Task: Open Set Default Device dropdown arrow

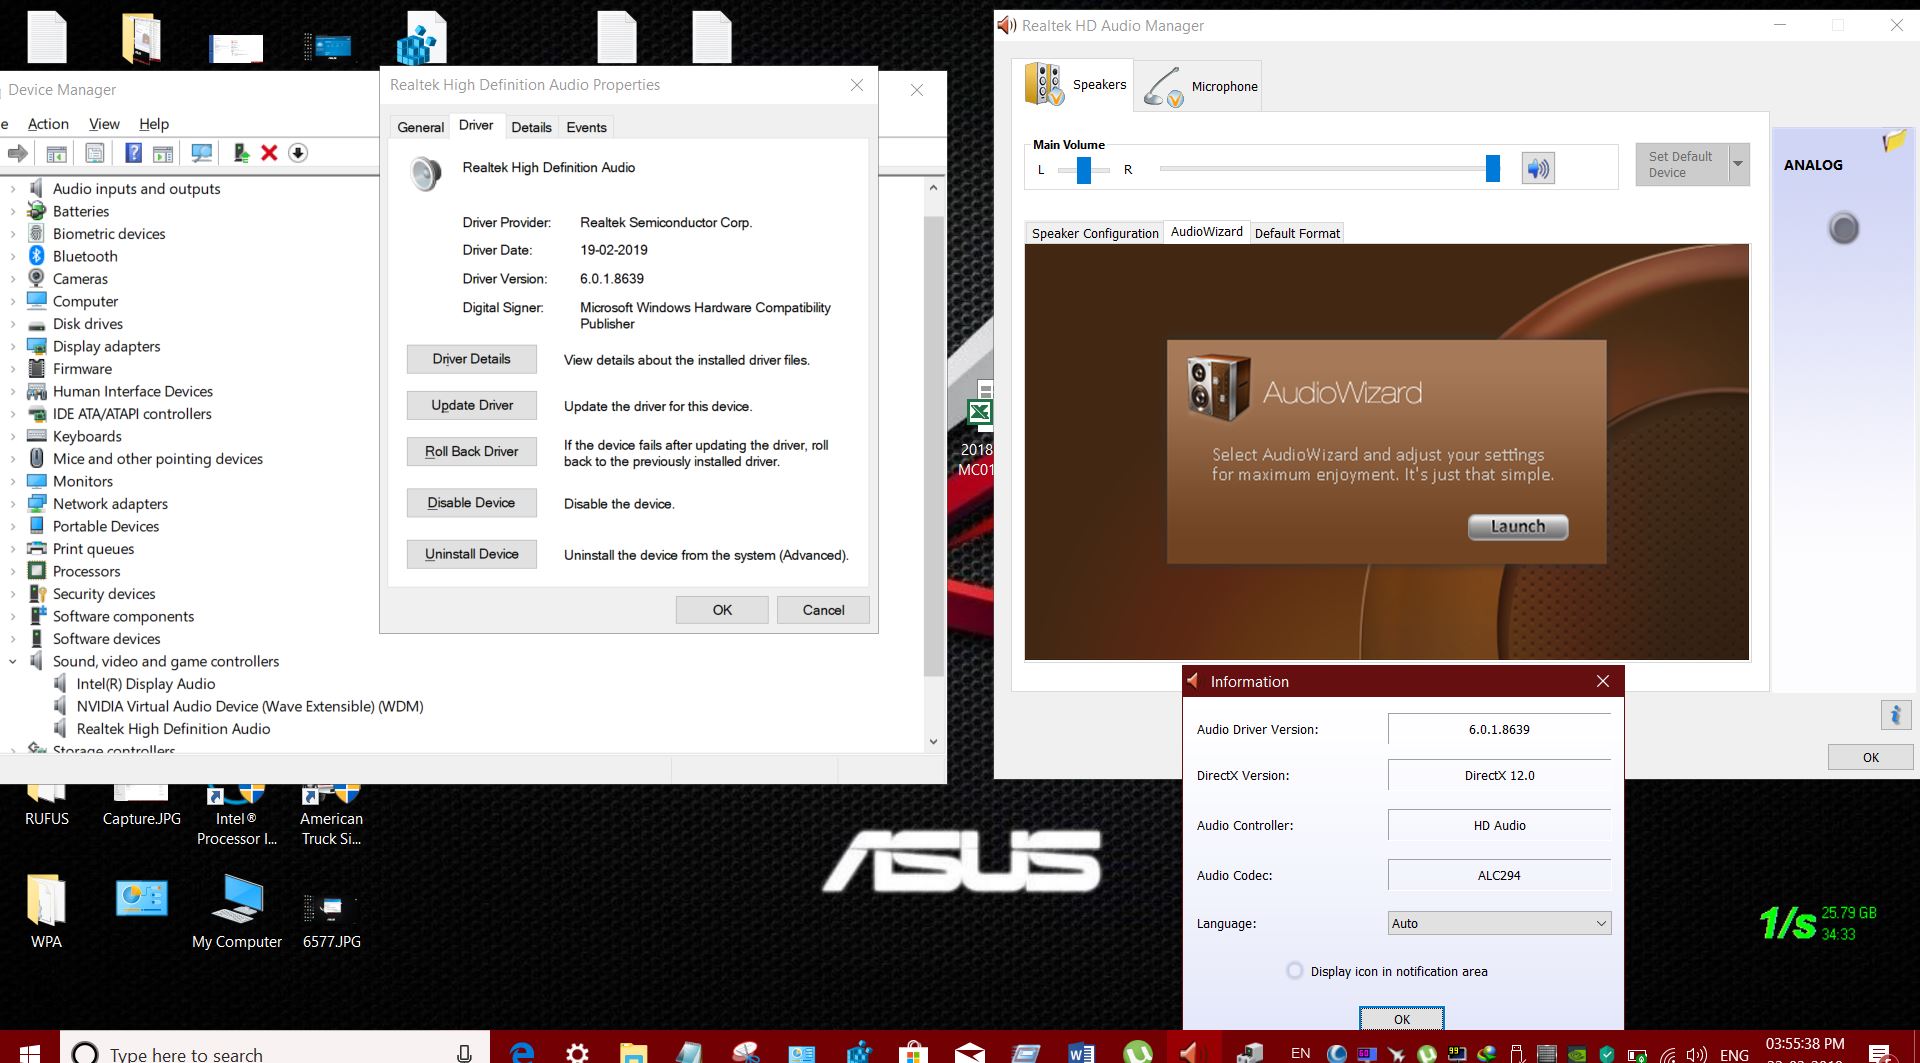Action: tap(1738, 164)
